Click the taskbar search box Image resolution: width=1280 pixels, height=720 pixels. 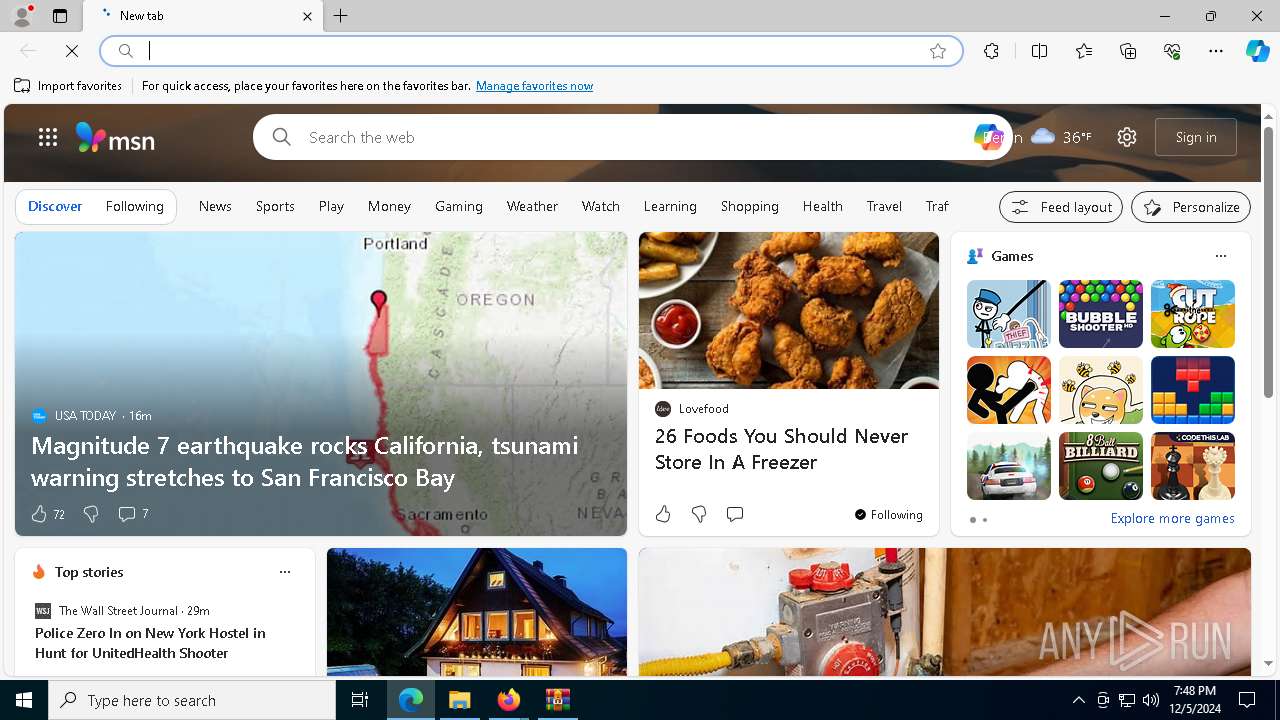[192, 700]
